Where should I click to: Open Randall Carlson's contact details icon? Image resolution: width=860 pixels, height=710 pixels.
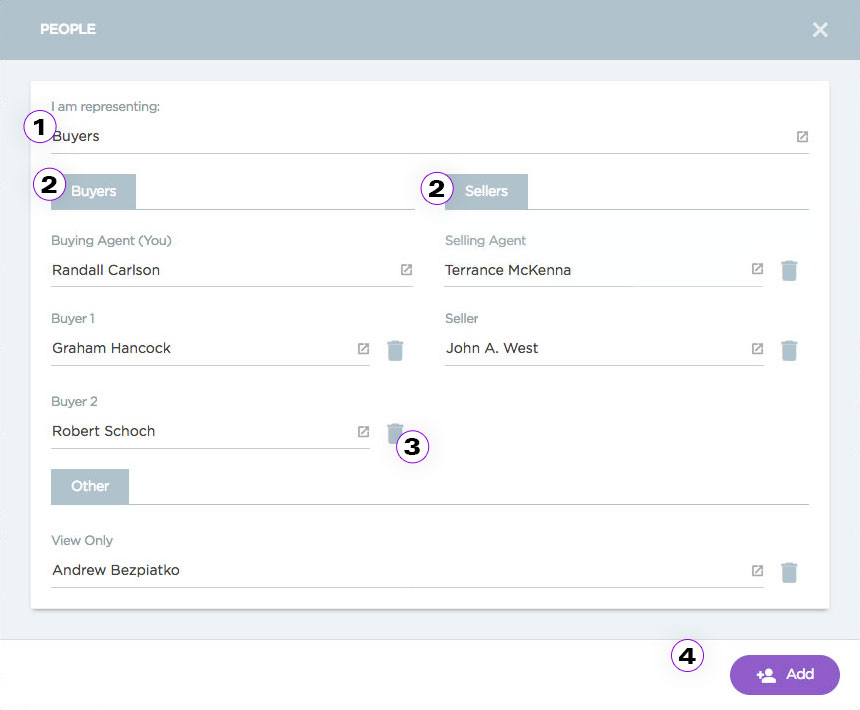(x=406, y=270)
